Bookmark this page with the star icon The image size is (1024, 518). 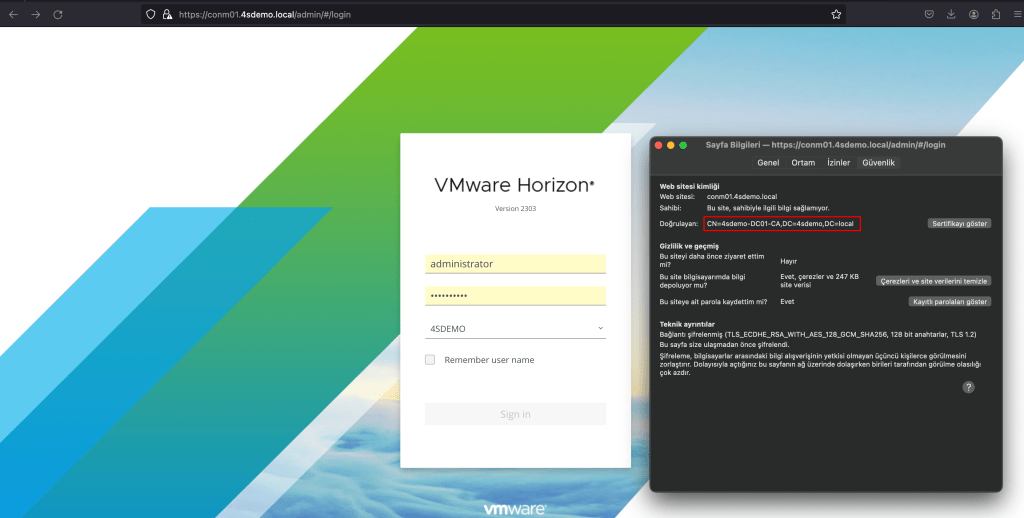click(x=836, y=15)
